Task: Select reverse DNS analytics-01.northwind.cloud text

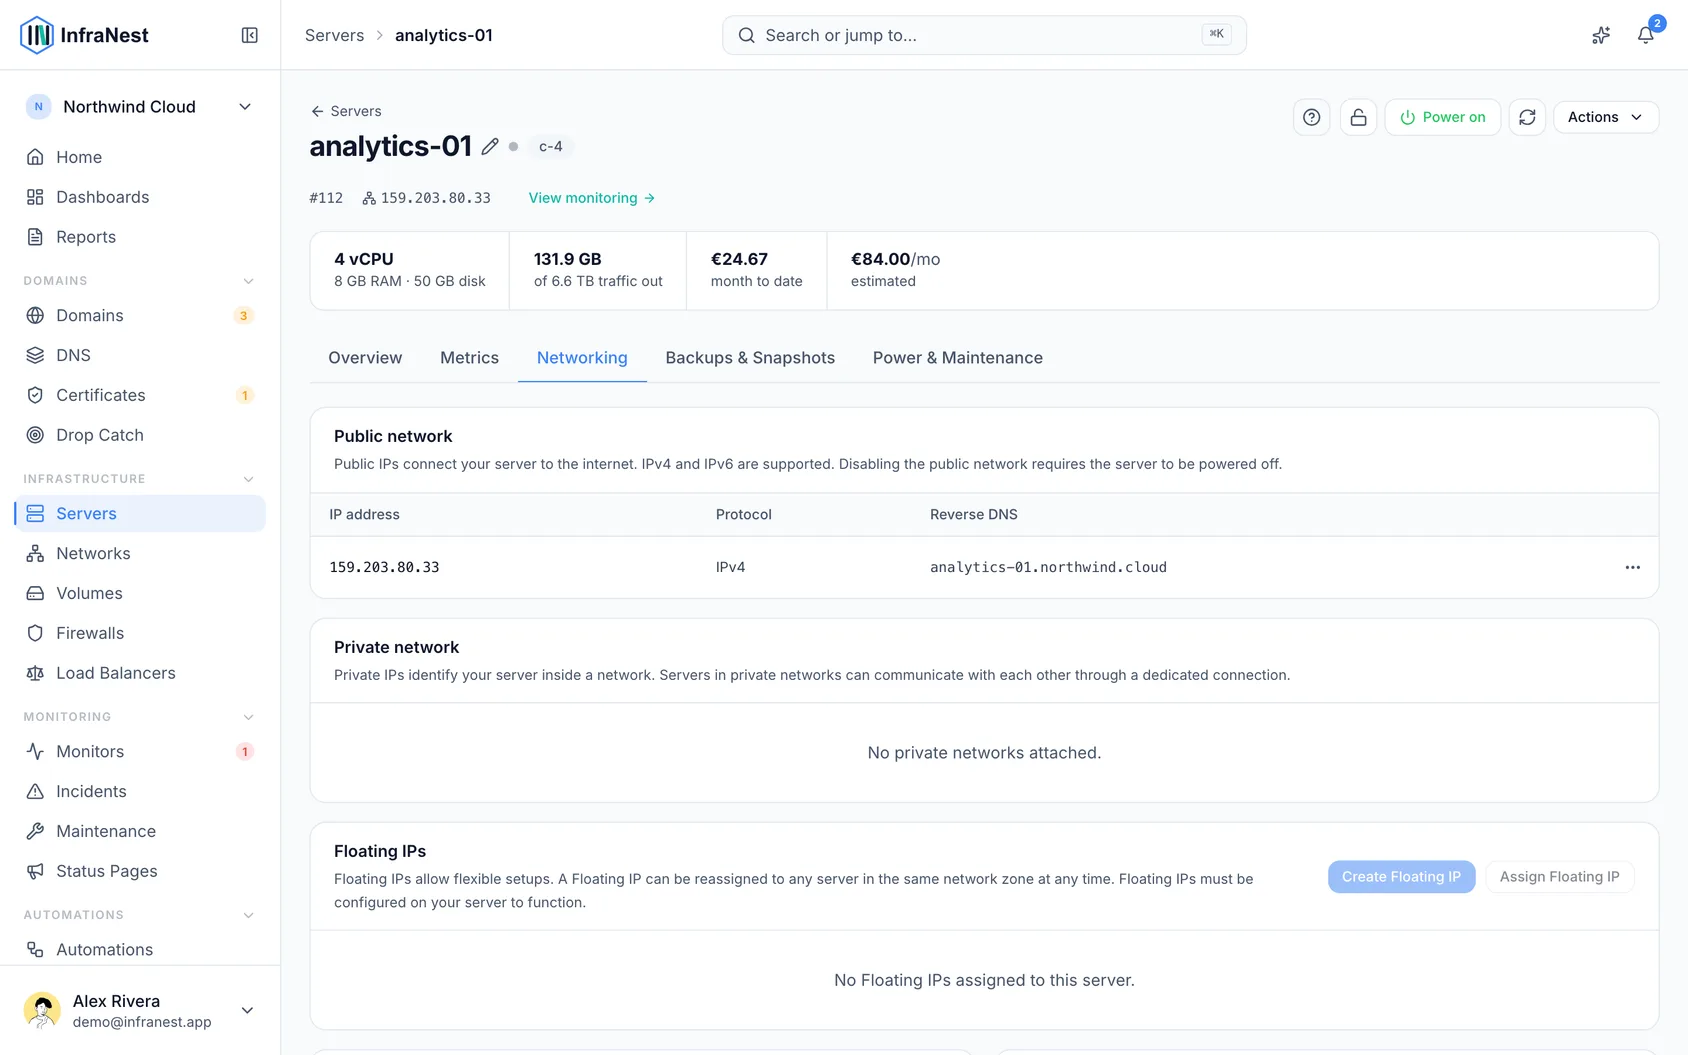Action: (x=1048, y=567)
